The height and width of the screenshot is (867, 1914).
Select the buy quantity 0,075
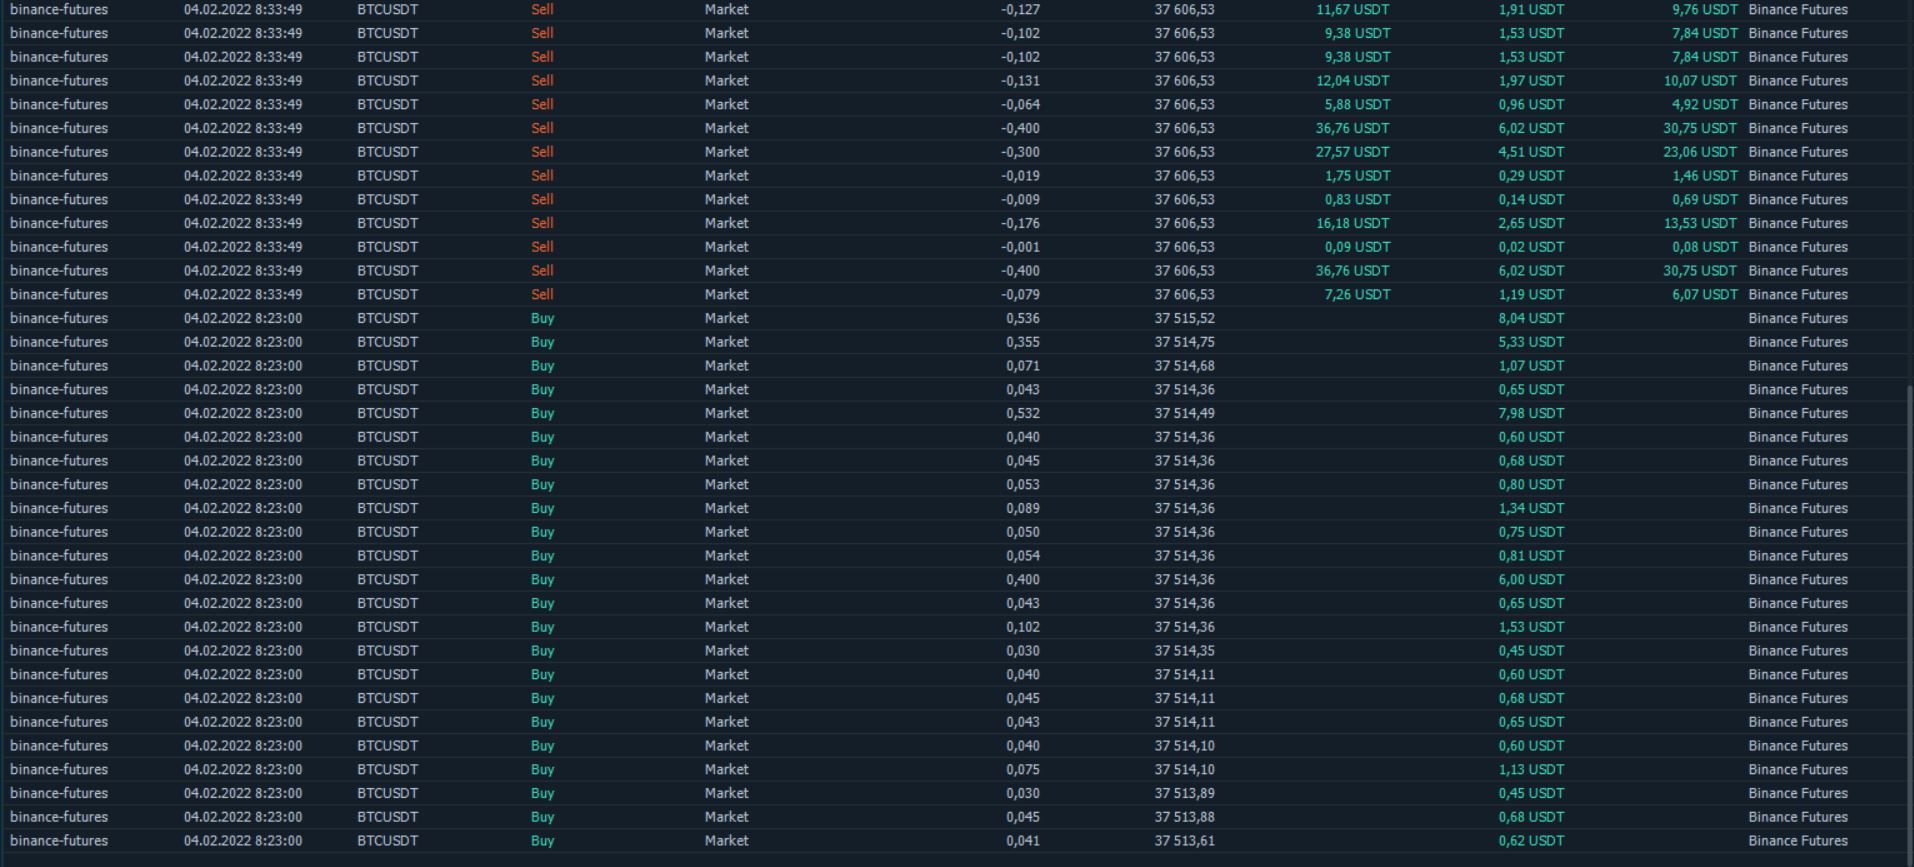coord(1022,770)
